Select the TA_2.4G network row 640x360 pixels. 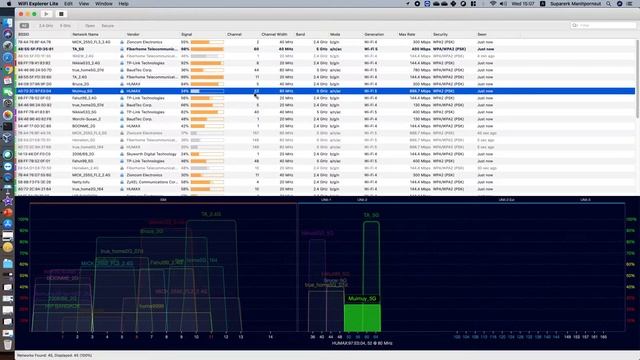[325, 77]
